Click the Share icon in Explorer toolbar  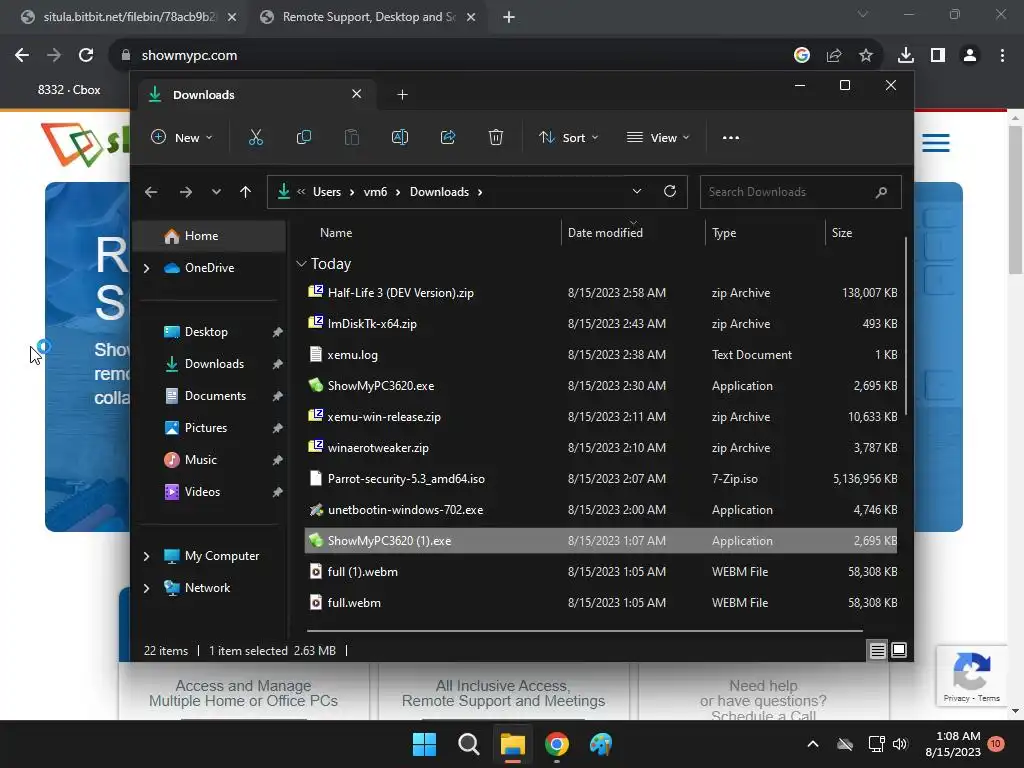pos(448,138)
